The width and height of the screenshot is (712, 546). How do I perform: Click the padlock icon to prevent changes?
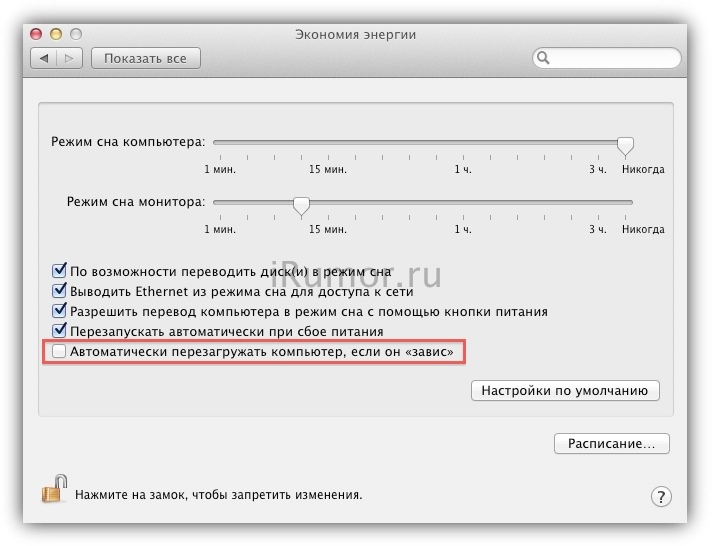coord(54,489)
